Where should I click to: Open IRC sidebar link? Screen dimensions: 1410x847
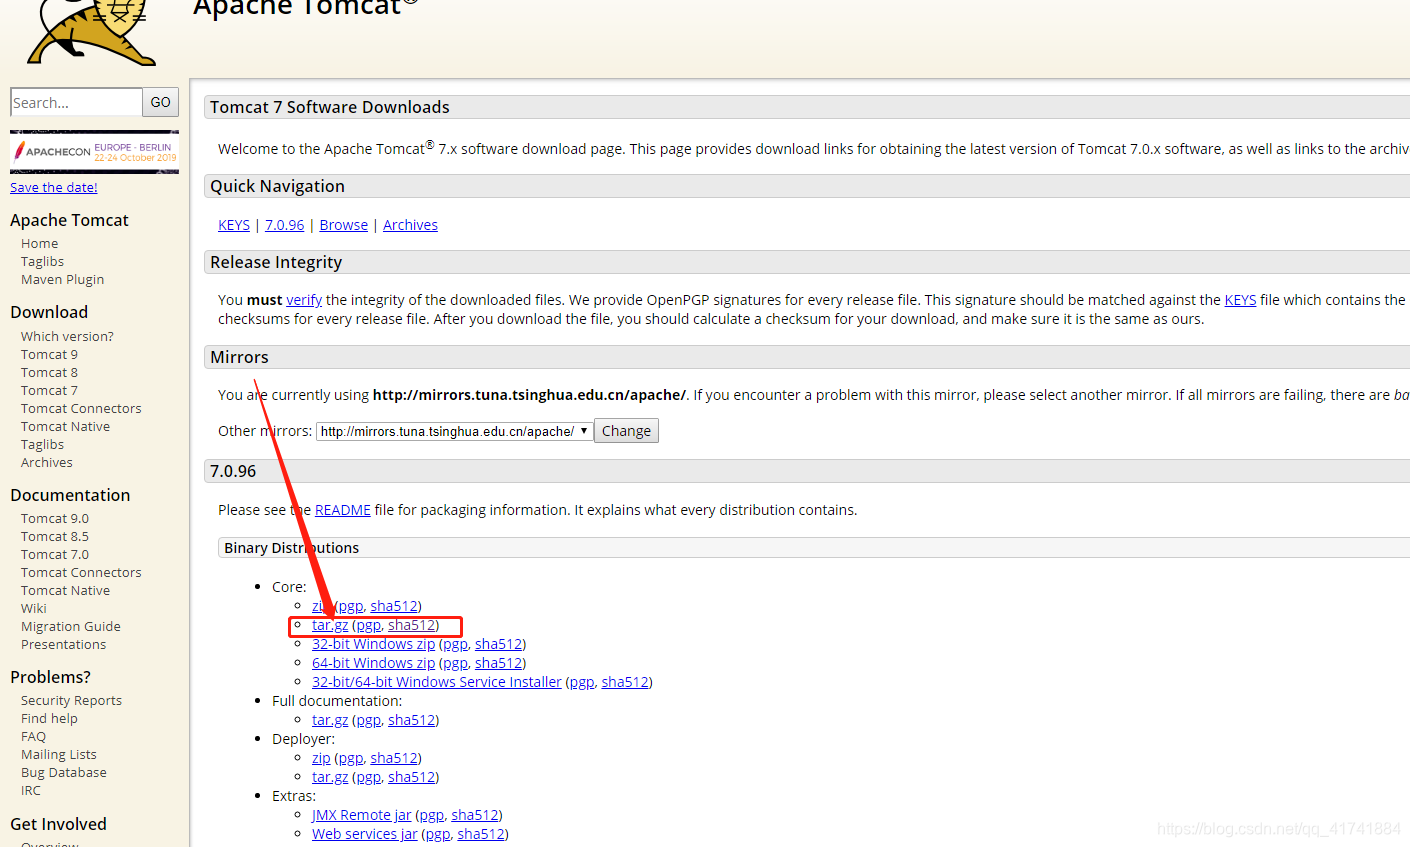(x=31, y=790)
